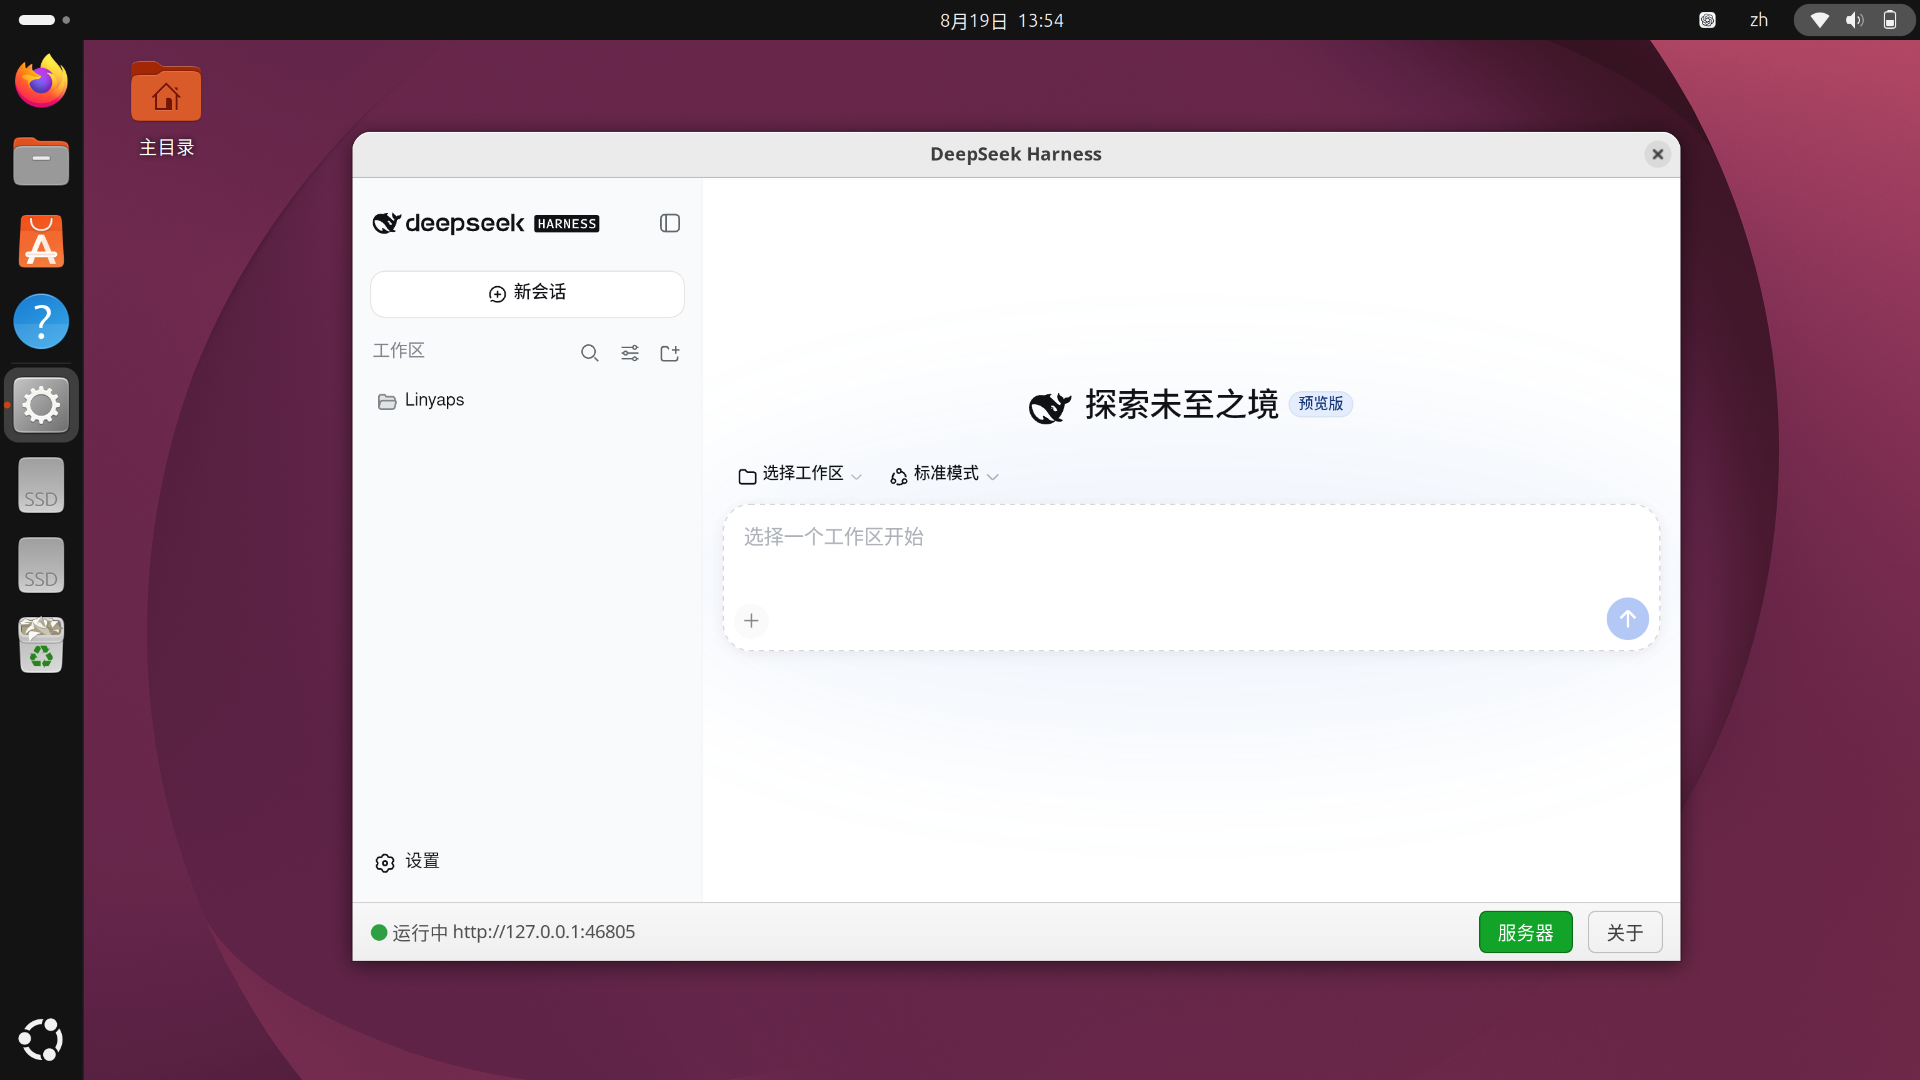
Task: Add a new workspace folder icon
Action: click(670, 353)
